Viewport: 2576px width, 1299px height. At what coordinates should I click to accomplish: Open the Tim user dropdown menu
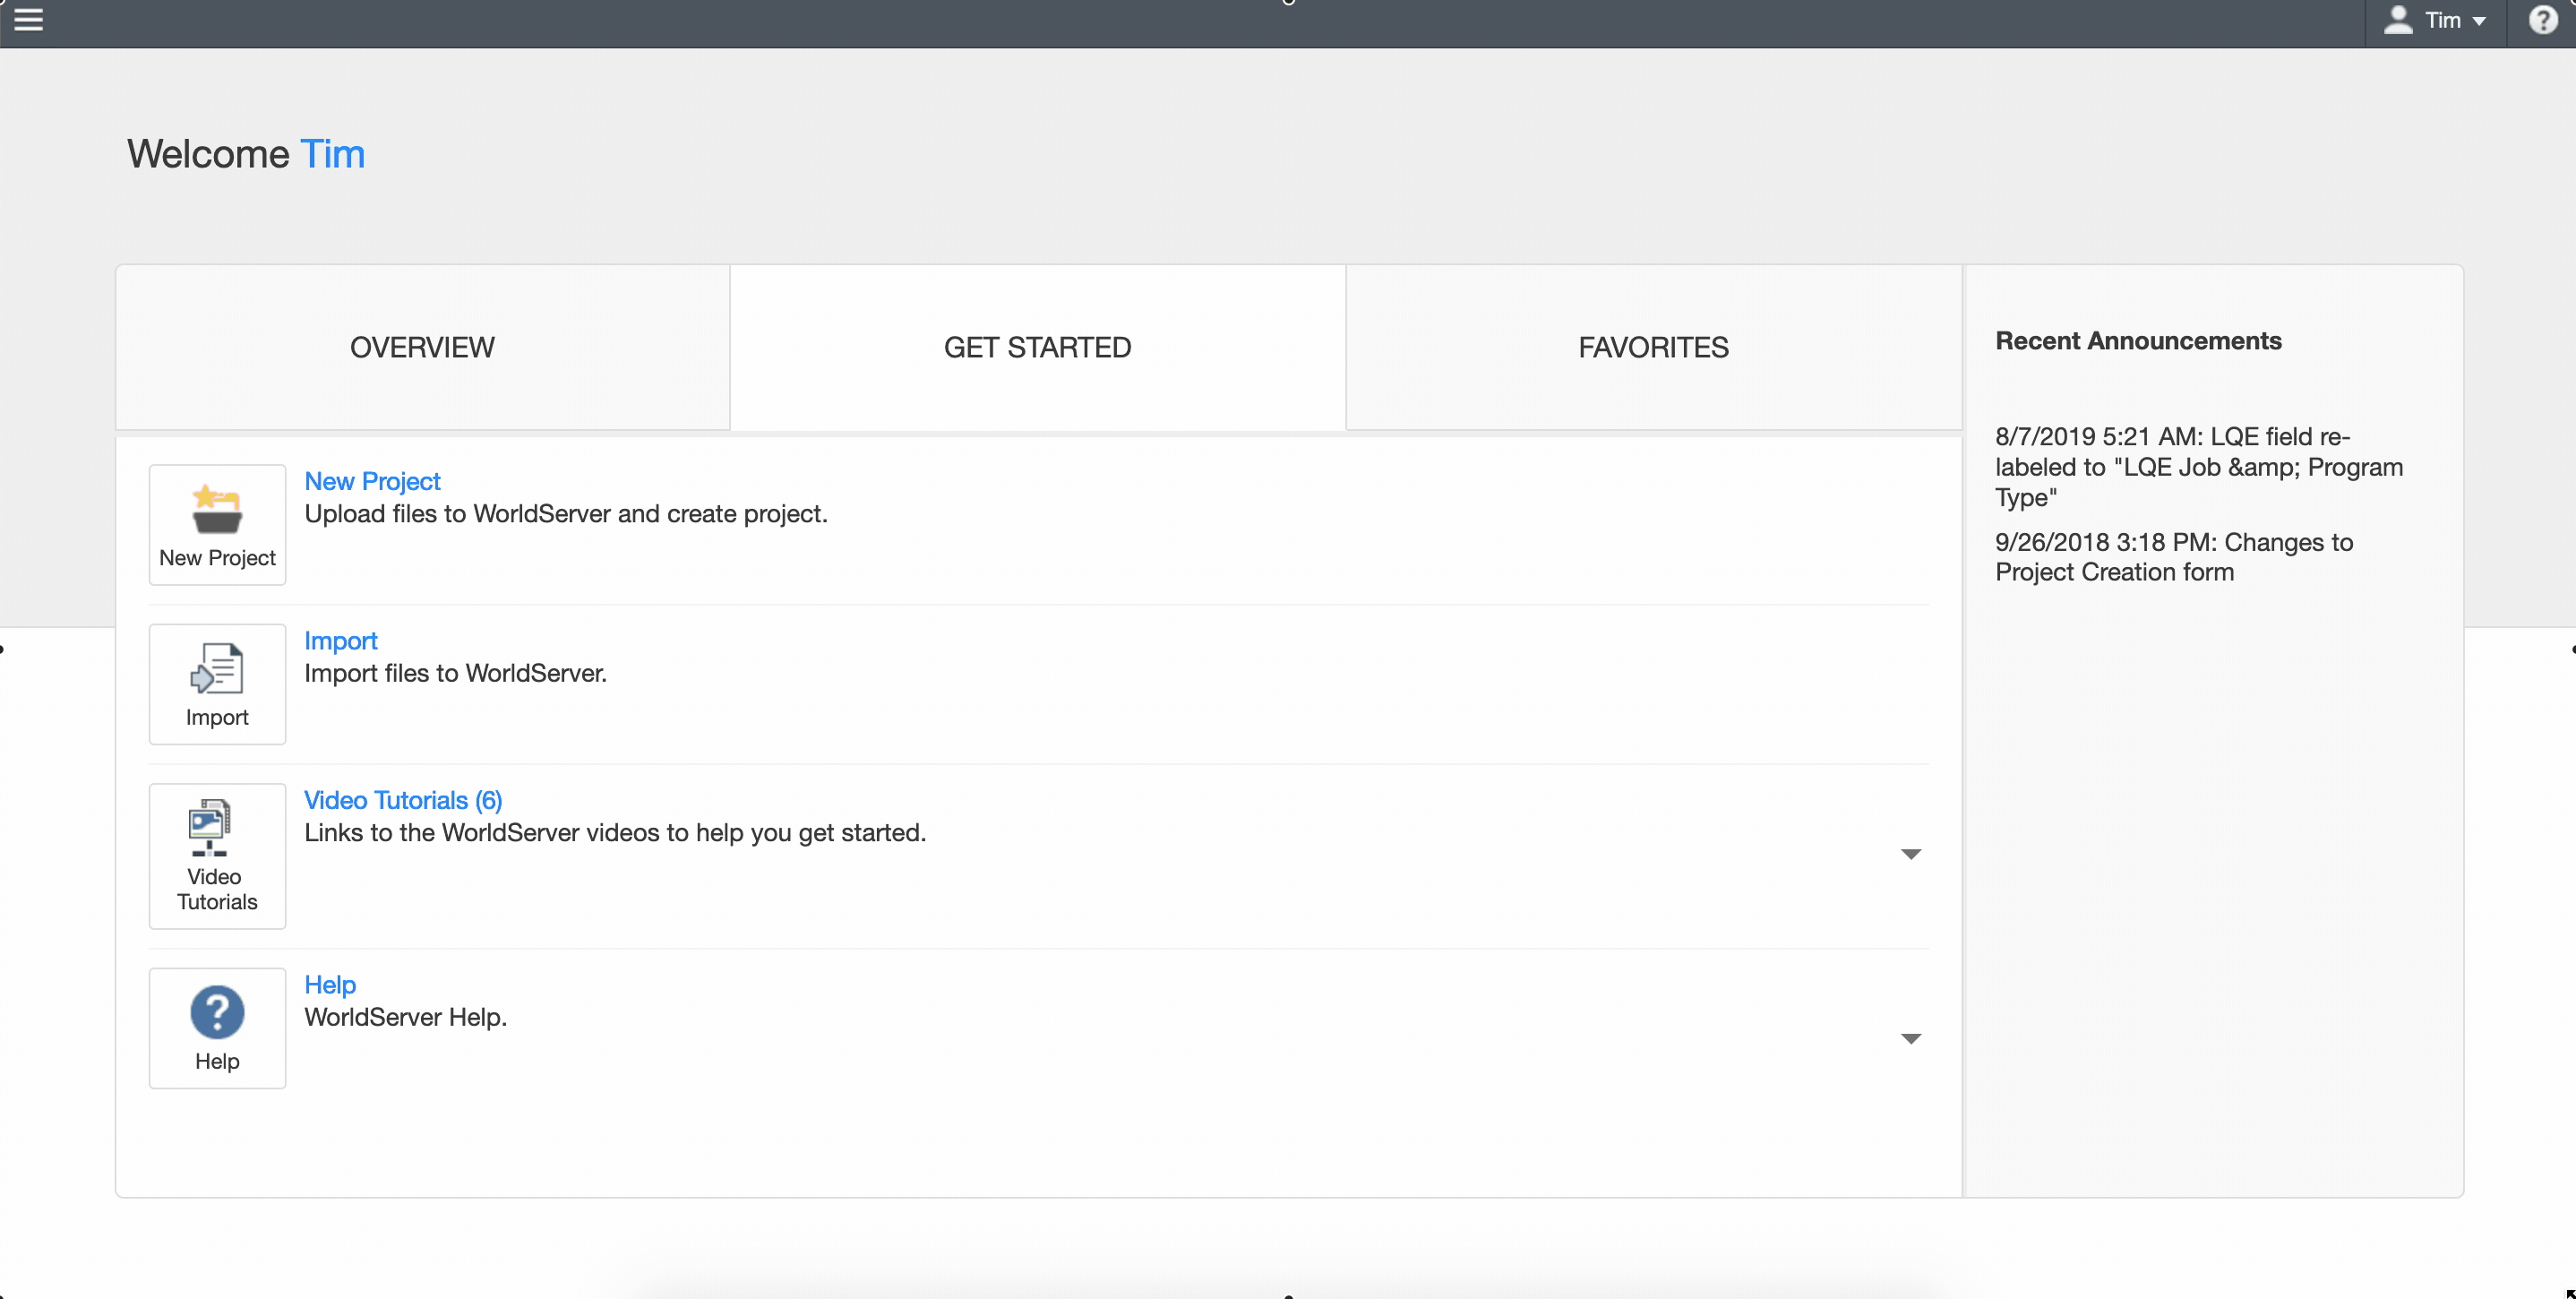pyautogui.click(x=2435, y=21)
